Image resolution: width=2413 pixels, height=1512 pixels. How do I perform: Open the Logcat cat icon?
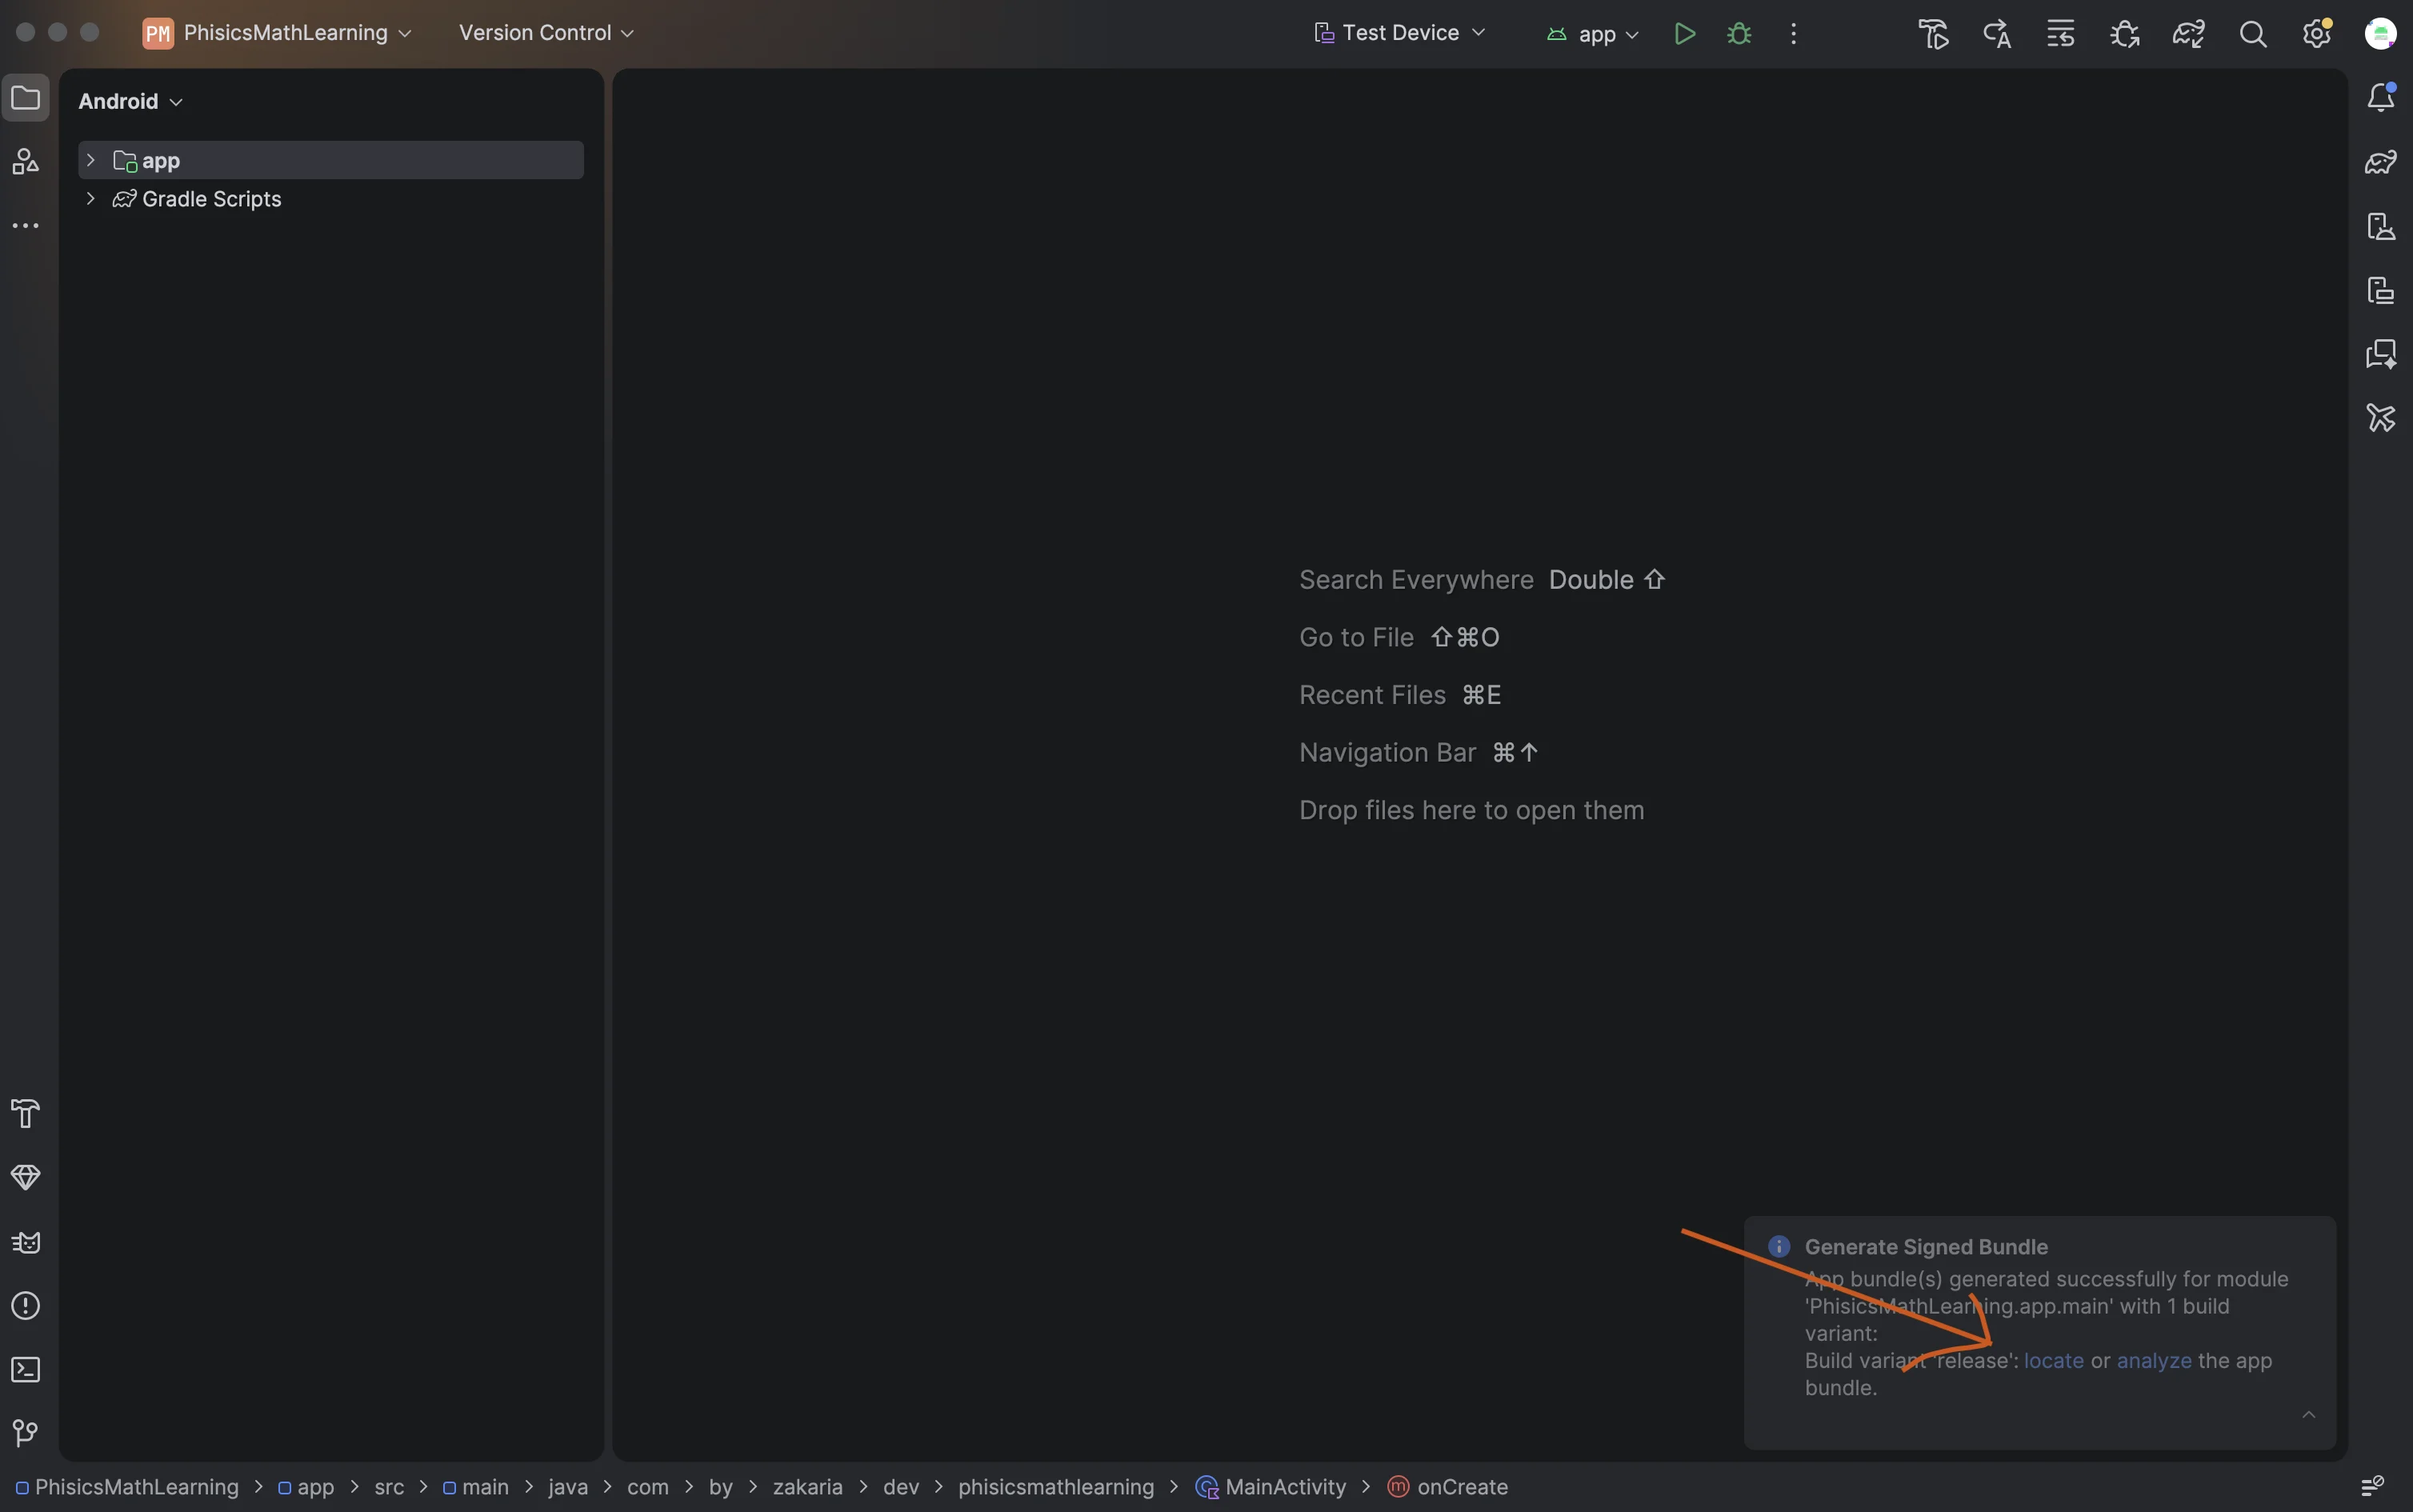tap(26, 1242)
